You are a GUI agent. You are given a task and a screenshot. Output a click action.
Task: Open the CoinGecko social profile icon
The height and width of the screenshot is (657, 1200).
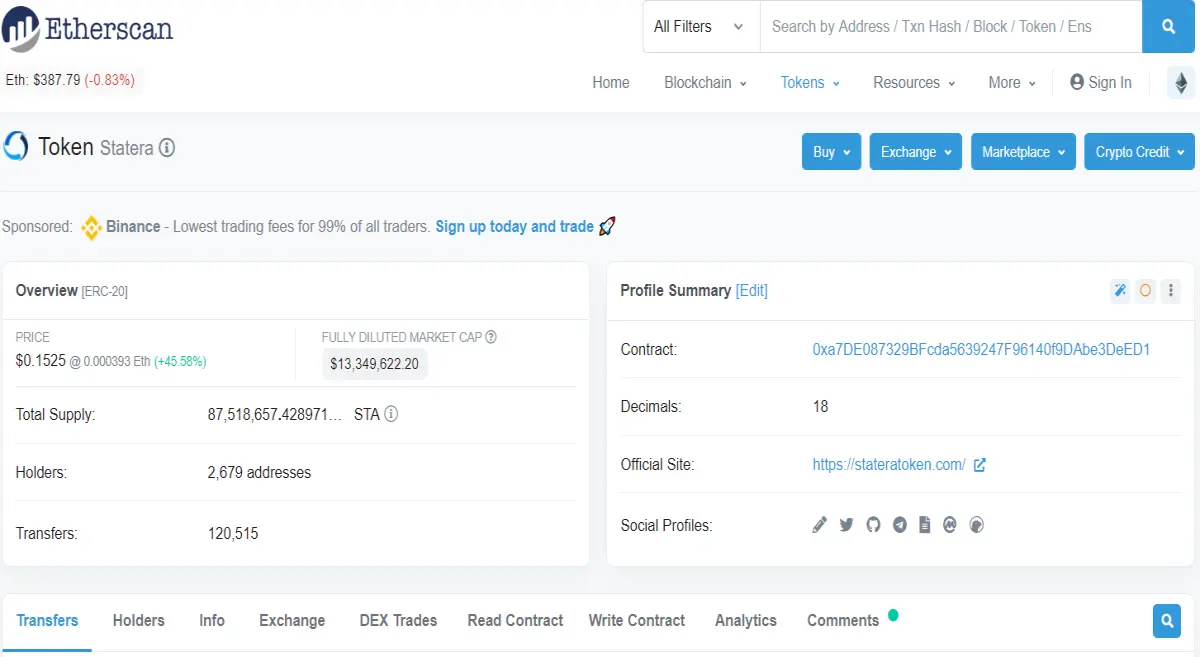pos(977,524)
